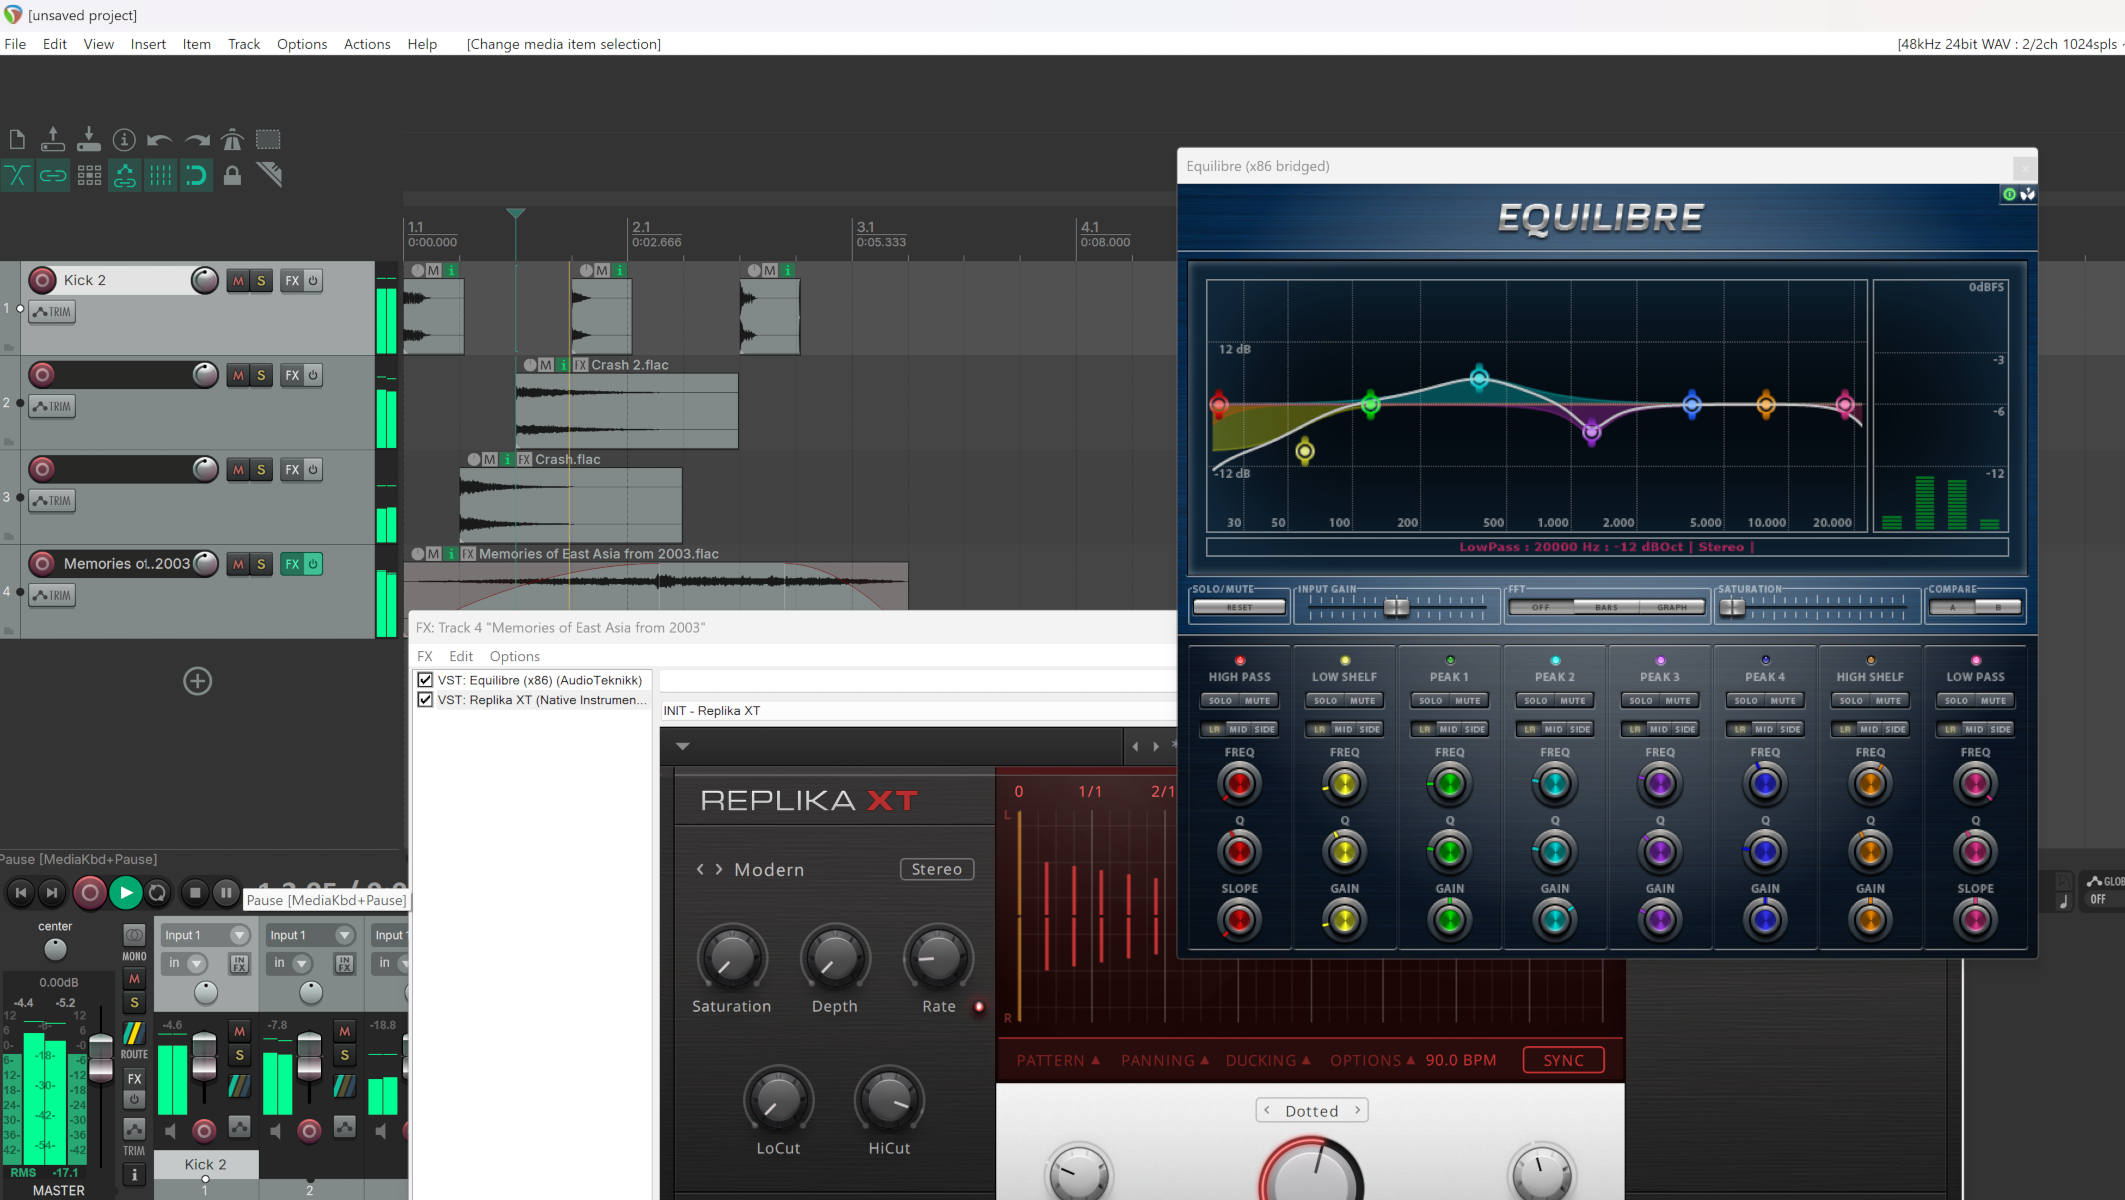2125x1200 pixels.
Task: Toggle the metronome icon in the toolbar
Action: (232, 140)
